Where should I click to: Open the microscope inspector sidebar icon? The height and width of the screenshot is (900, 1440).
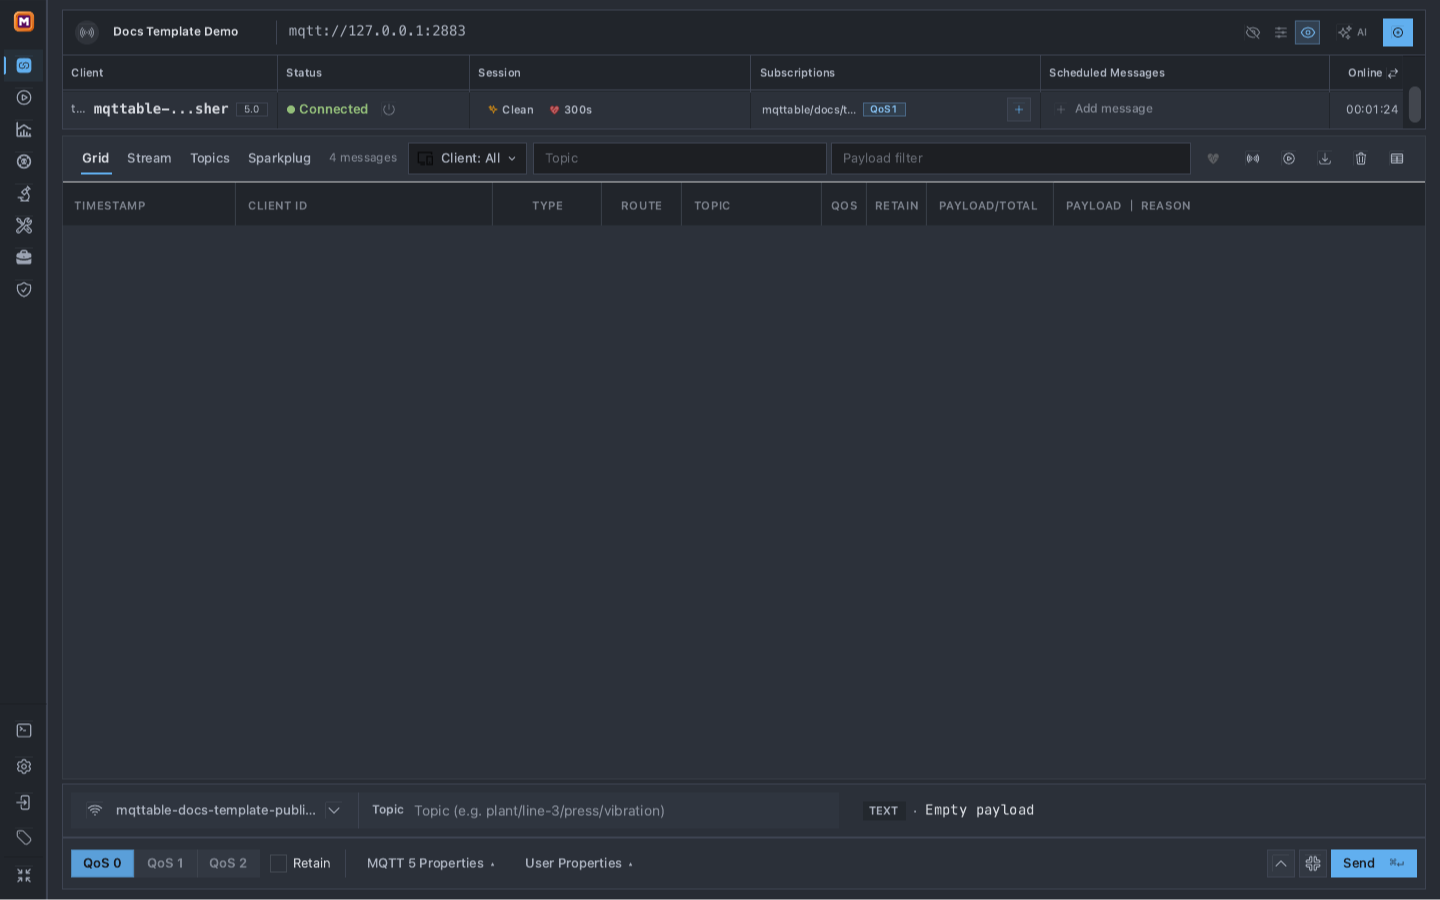(24, 194)
